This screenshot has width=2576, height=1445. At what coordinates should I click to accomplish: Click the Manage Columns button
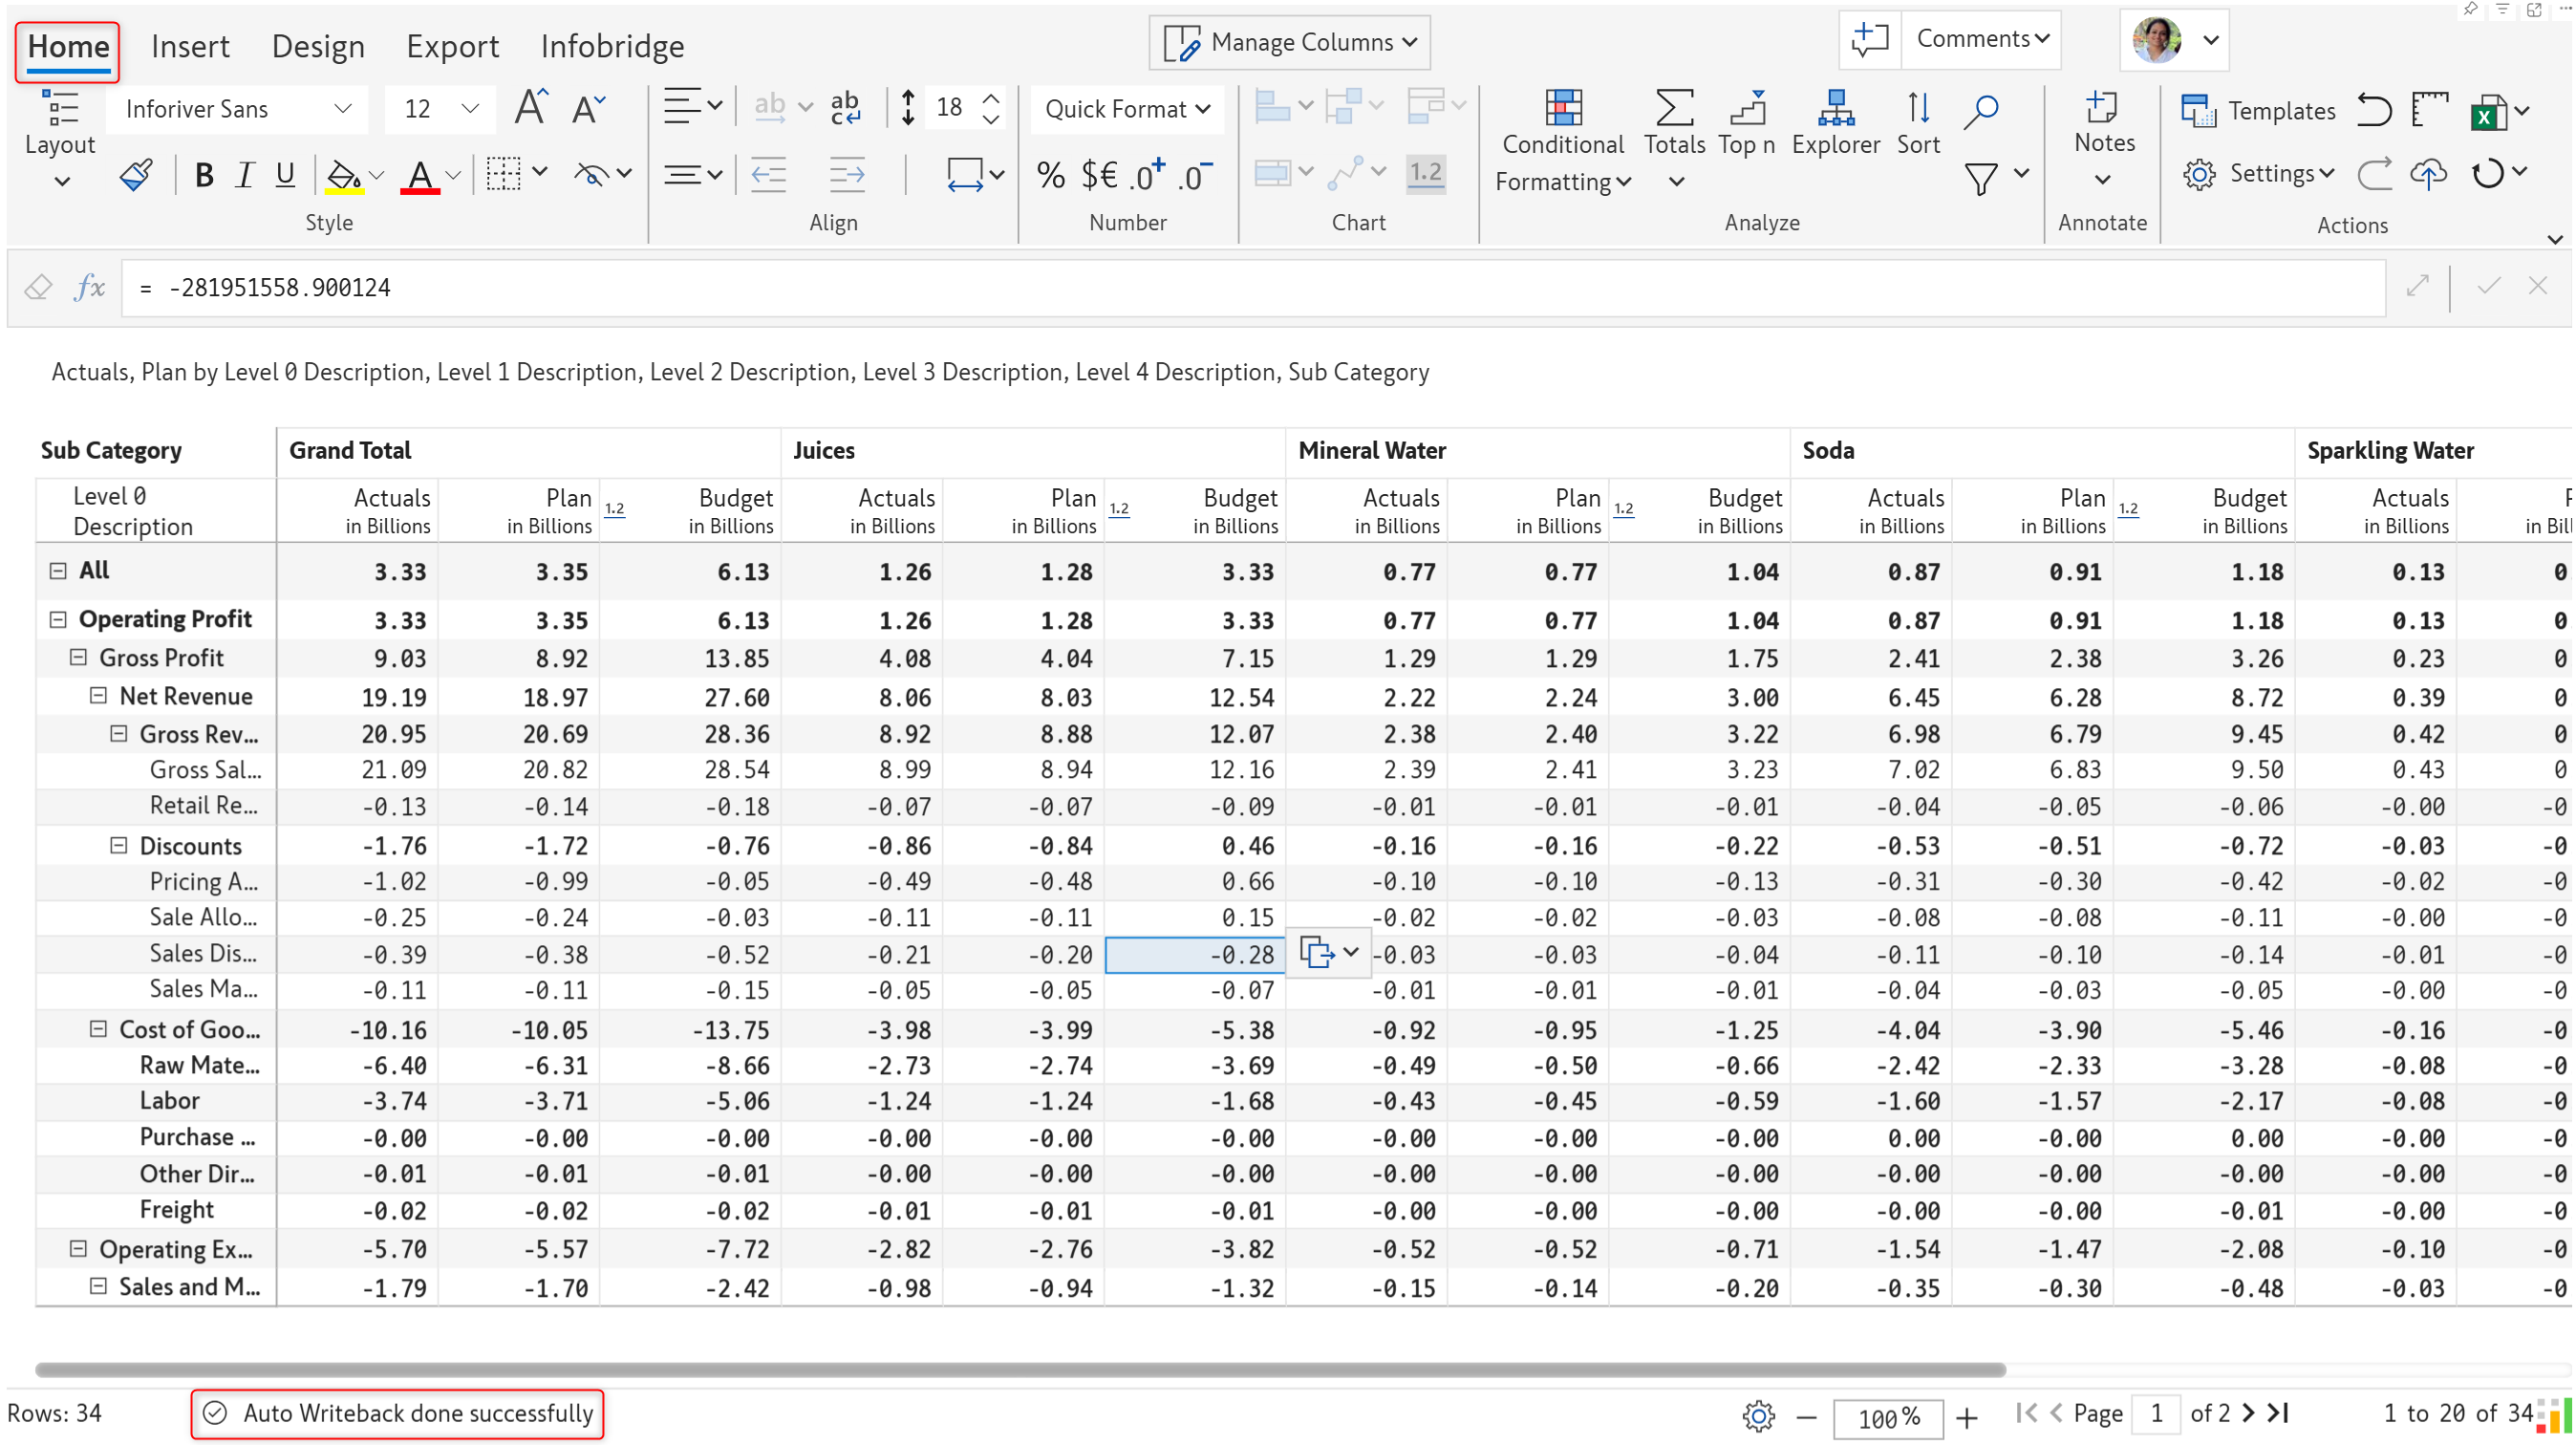click(1290, 42)
